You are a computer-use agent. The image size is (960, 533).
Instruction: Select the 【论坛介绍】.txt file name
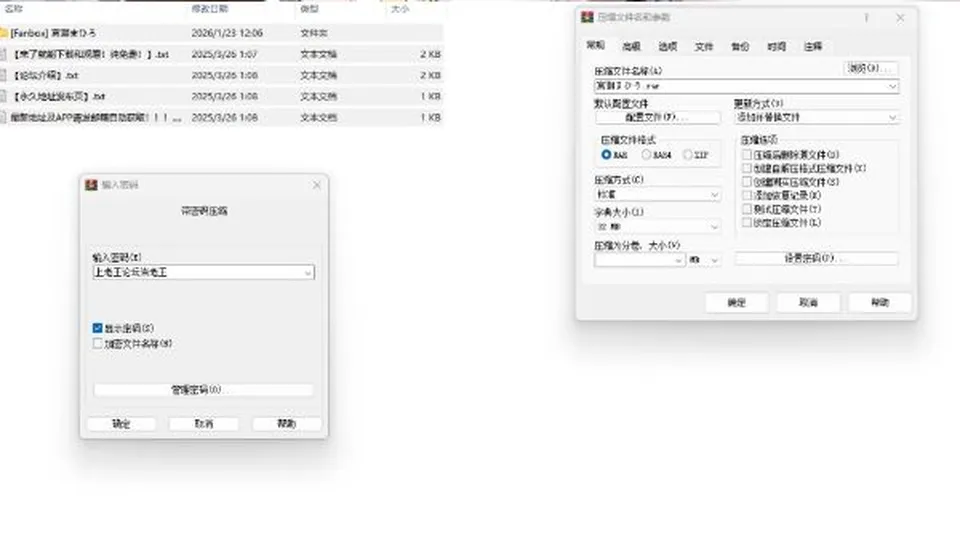(45, 75)
